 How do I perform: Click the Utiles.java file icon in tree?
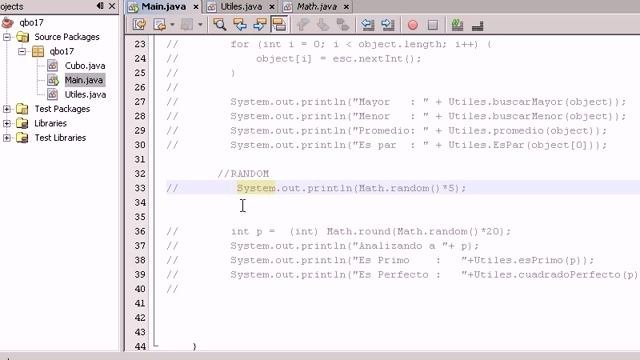click(53, 95)
